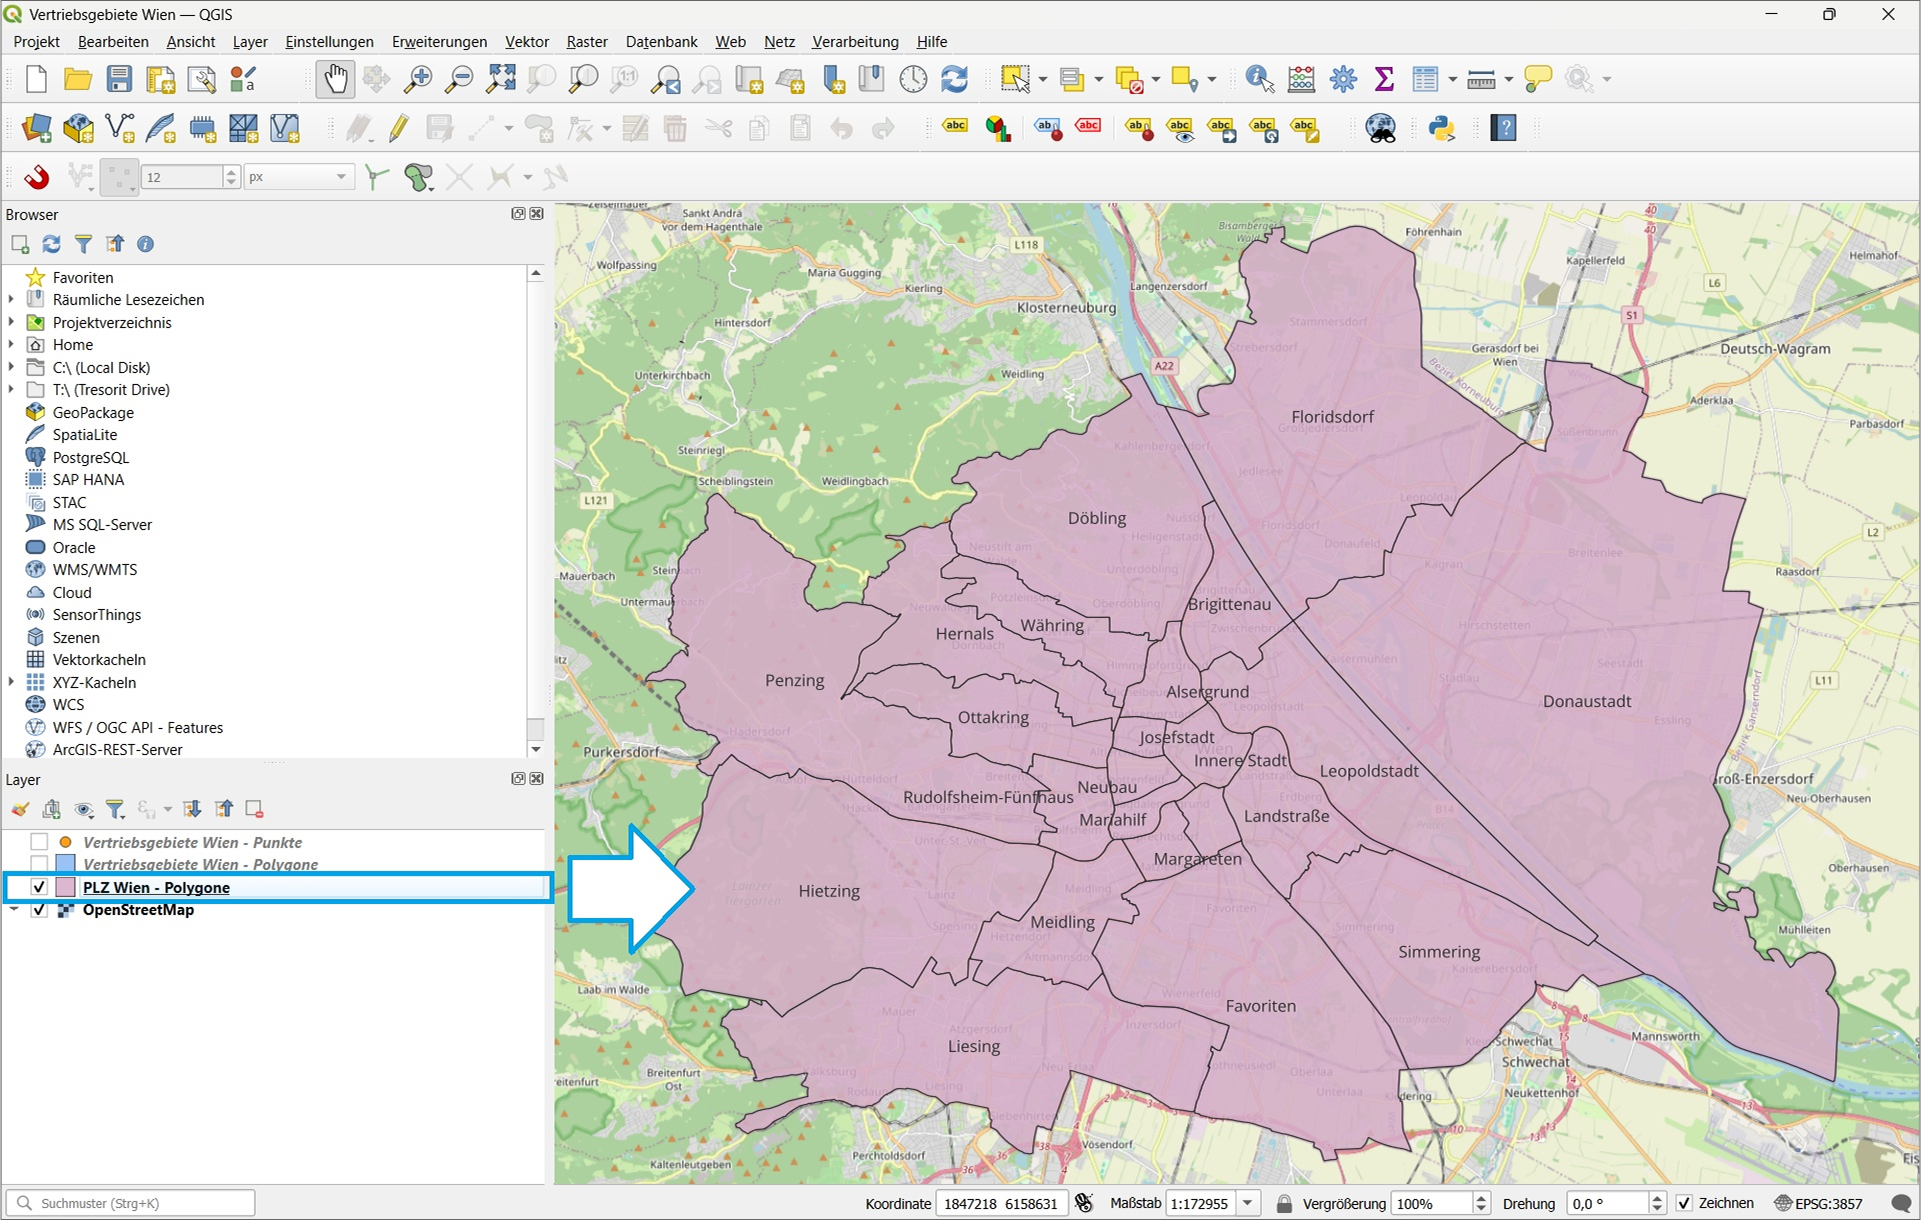Viewport: 1921px width, 1220px height.
Task: Click the Suchmuster search field
Action: pos(130,1203)
